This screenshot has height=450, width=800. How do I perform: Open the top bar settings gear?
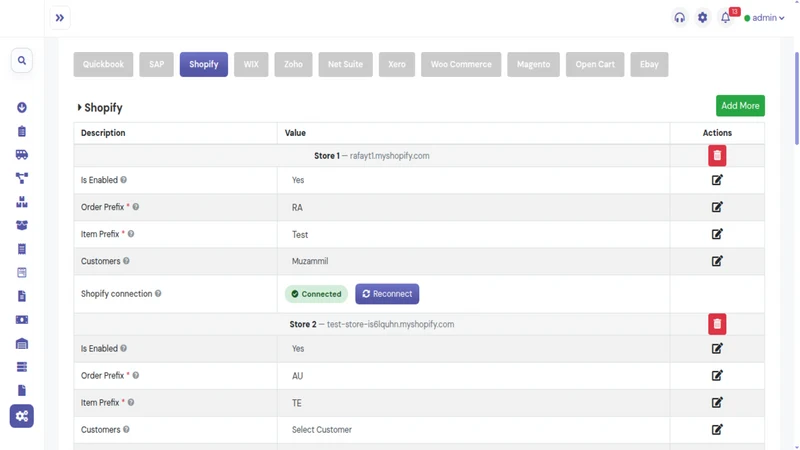703,17
